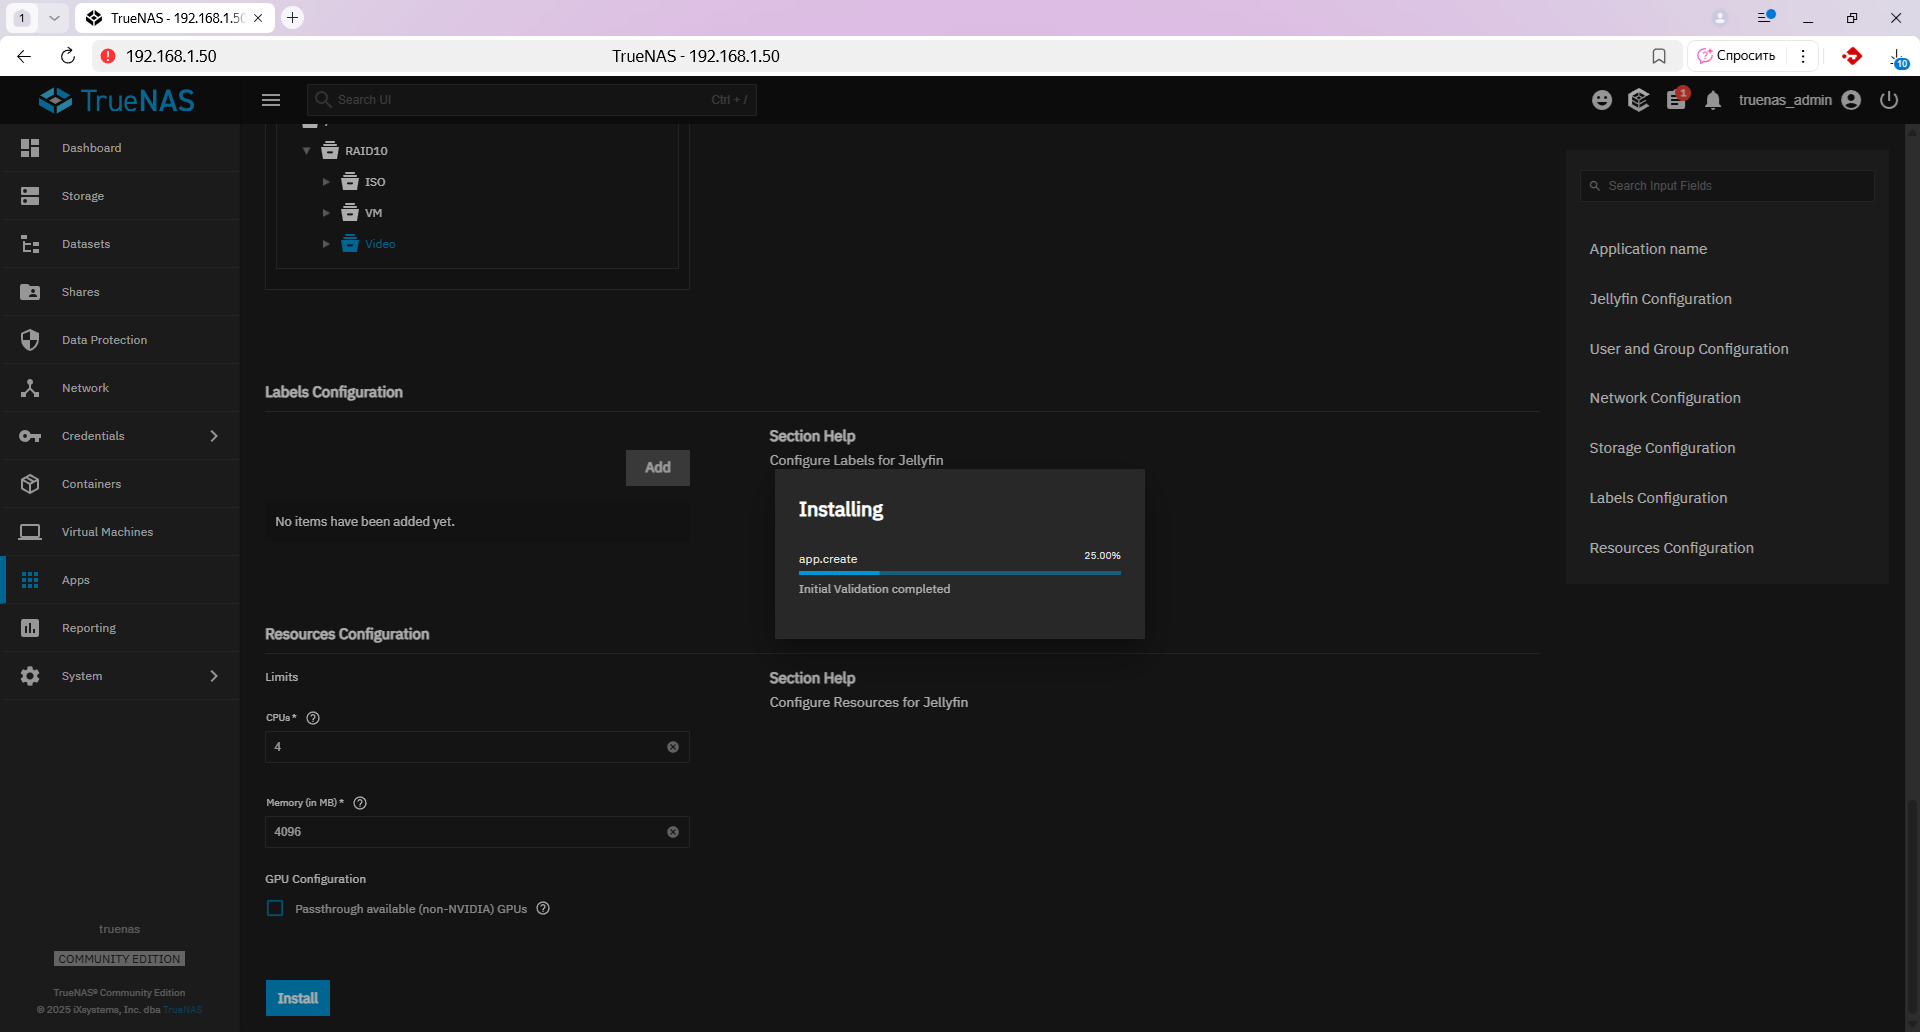1920x1032 pixels.
Task: Jump to Storage Configuration section link
Action: [x=1662, y=448]
